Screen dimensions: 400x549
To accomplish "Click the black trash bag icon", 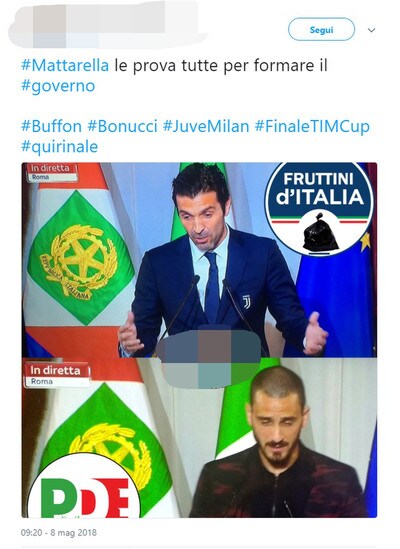I will (x=320, y=232).
